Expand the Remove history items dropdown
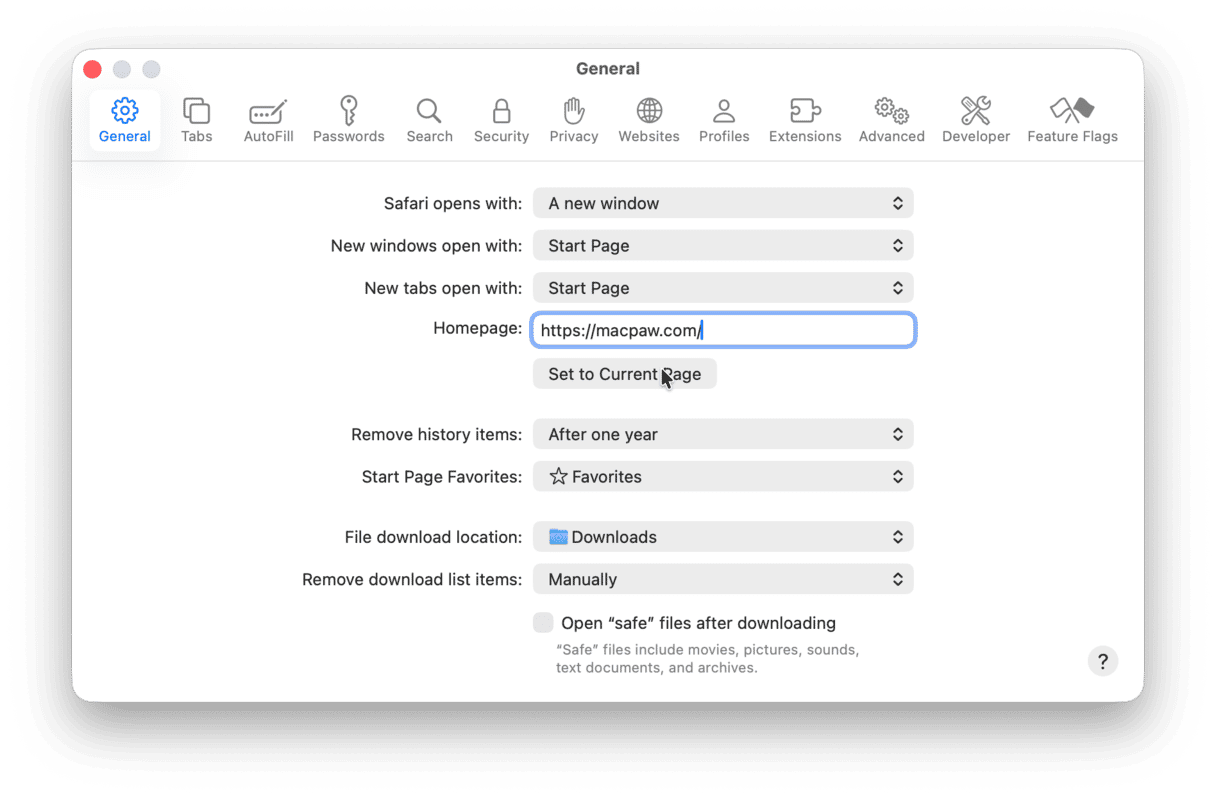Image resolution: width=1216 pixels, height=797 pixels. click(723, 434)
